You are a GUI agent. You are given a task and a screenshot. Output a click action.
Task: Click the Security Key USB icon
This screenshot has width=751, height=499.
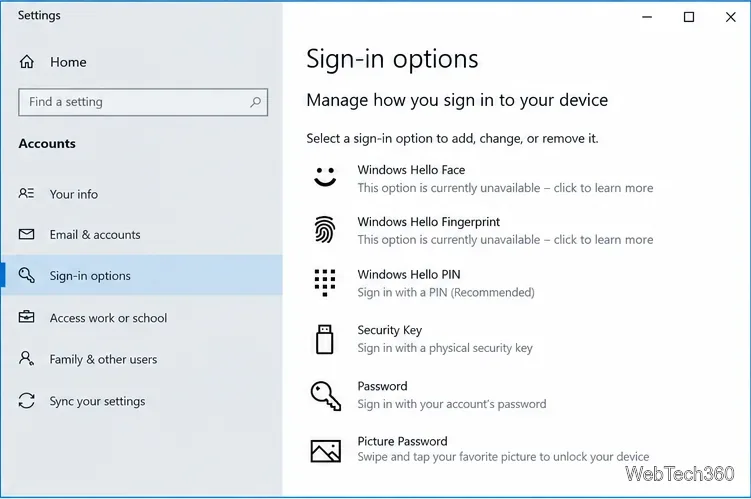pyautogui.click(x=325, y=339)
